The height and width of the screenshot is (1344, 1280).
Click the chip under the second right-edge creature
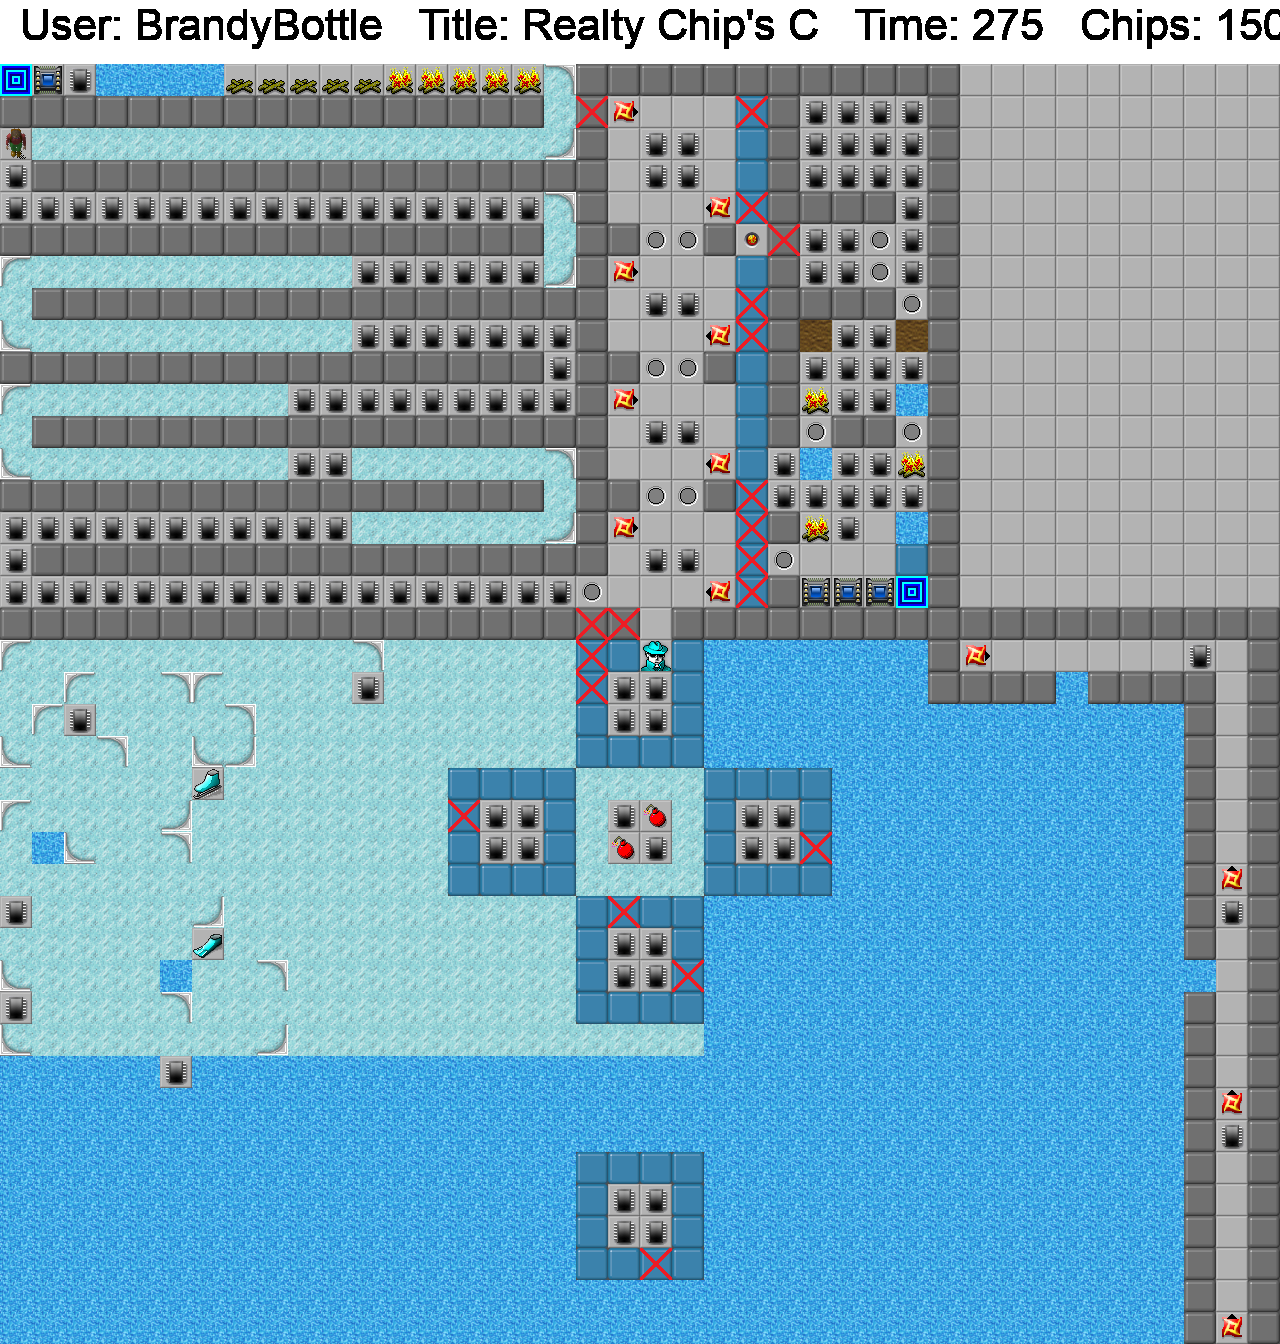click(x=1232, y=1136)
